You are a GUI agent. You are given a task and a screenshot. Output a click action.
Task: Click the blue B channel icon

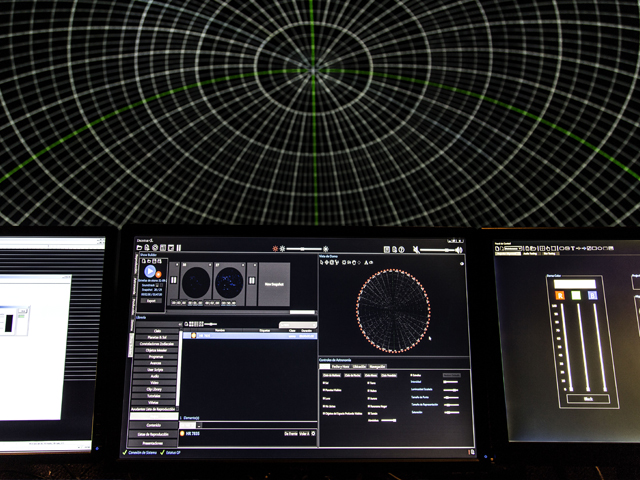pos(592,295)
